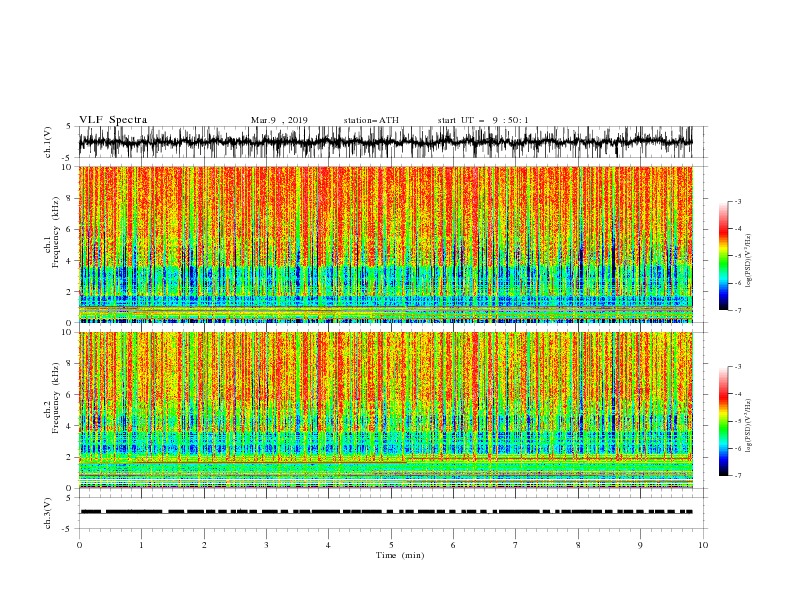
Task: Click the color bar beside the ch.1 spectrogram
Action: tap(724, 256)
